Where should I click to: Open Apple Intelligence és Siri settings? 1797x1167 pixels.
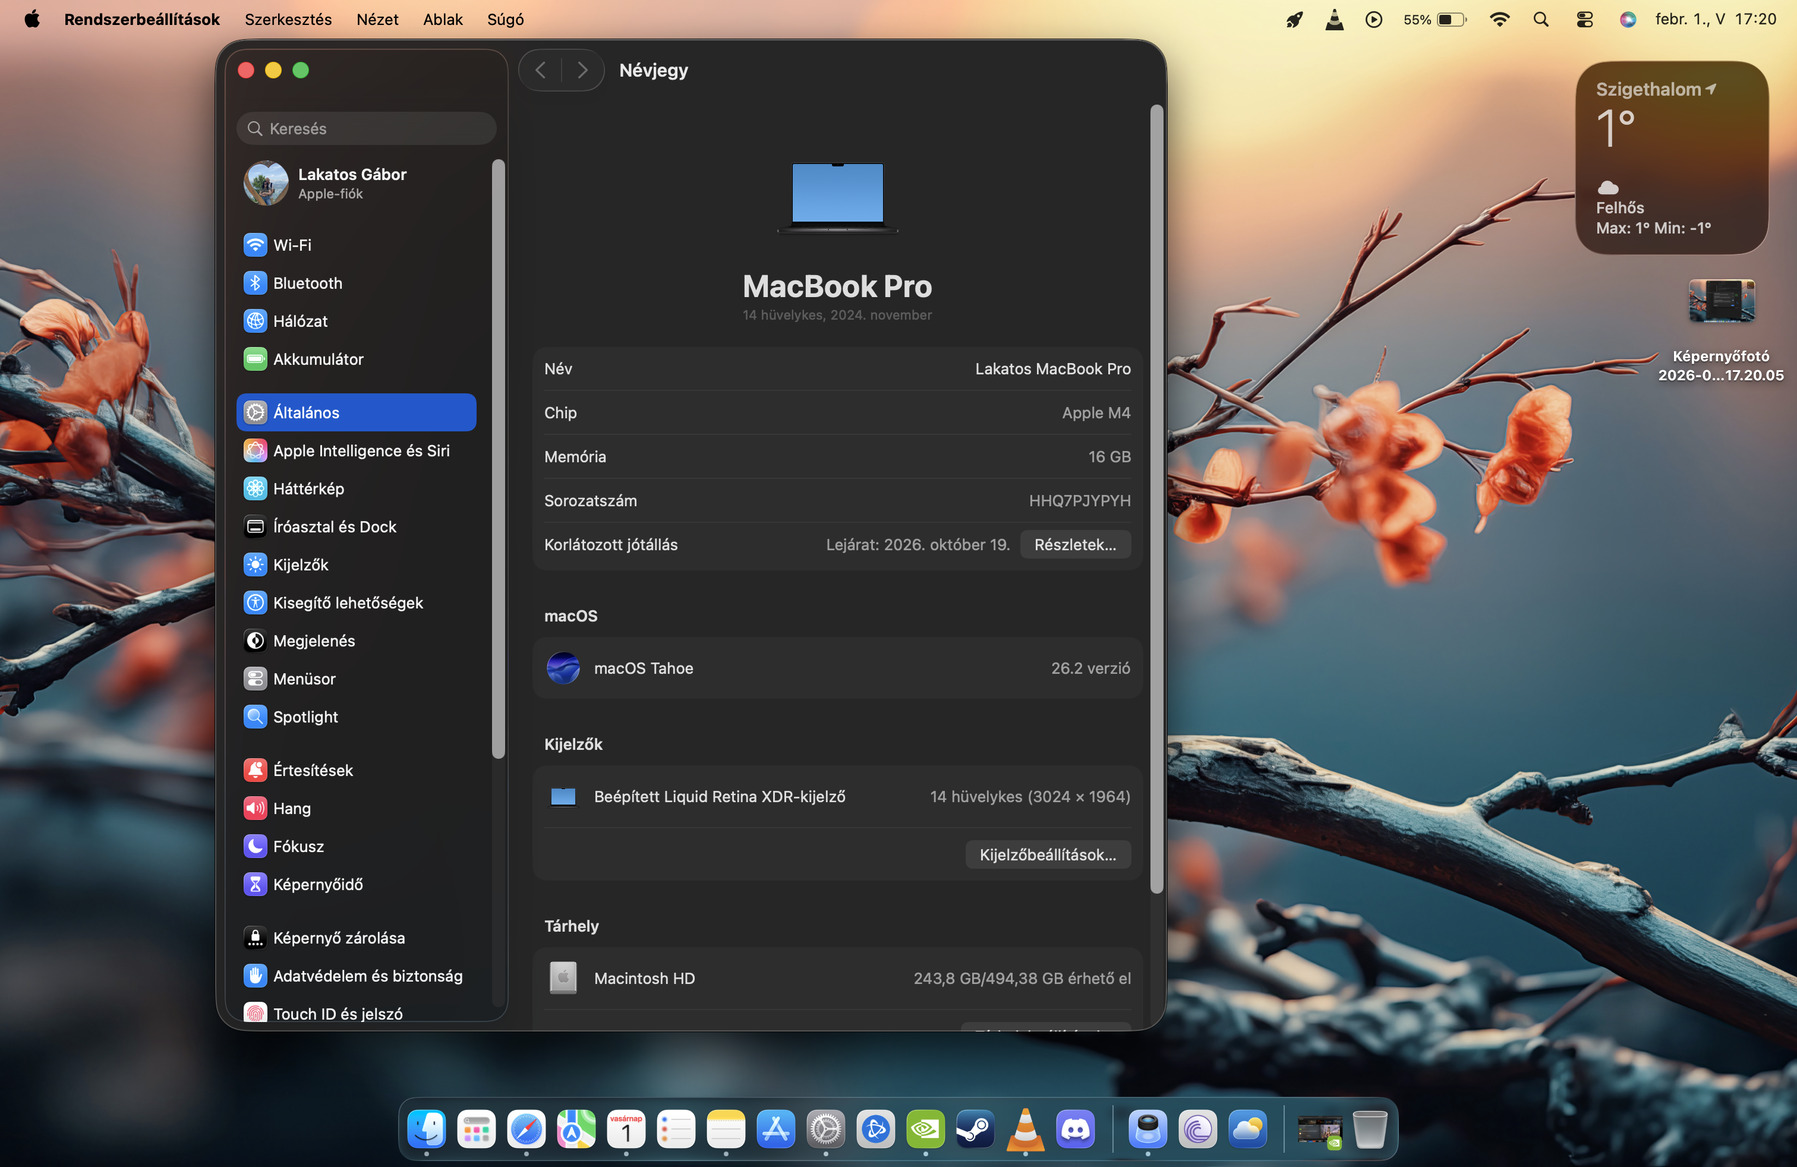tap(356, 451)
